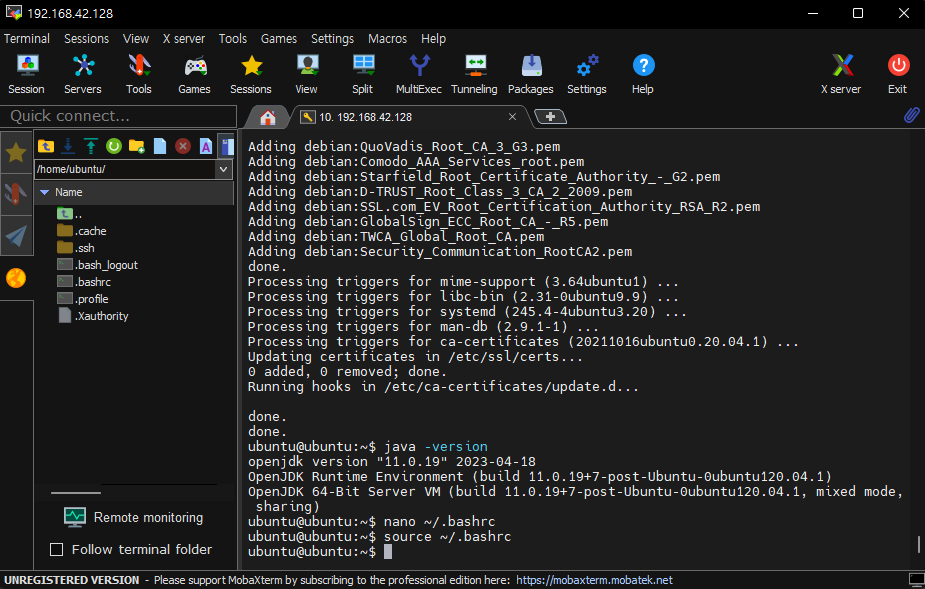
Task: Refresh the SFTP folder listing
Action: [114, 146]
